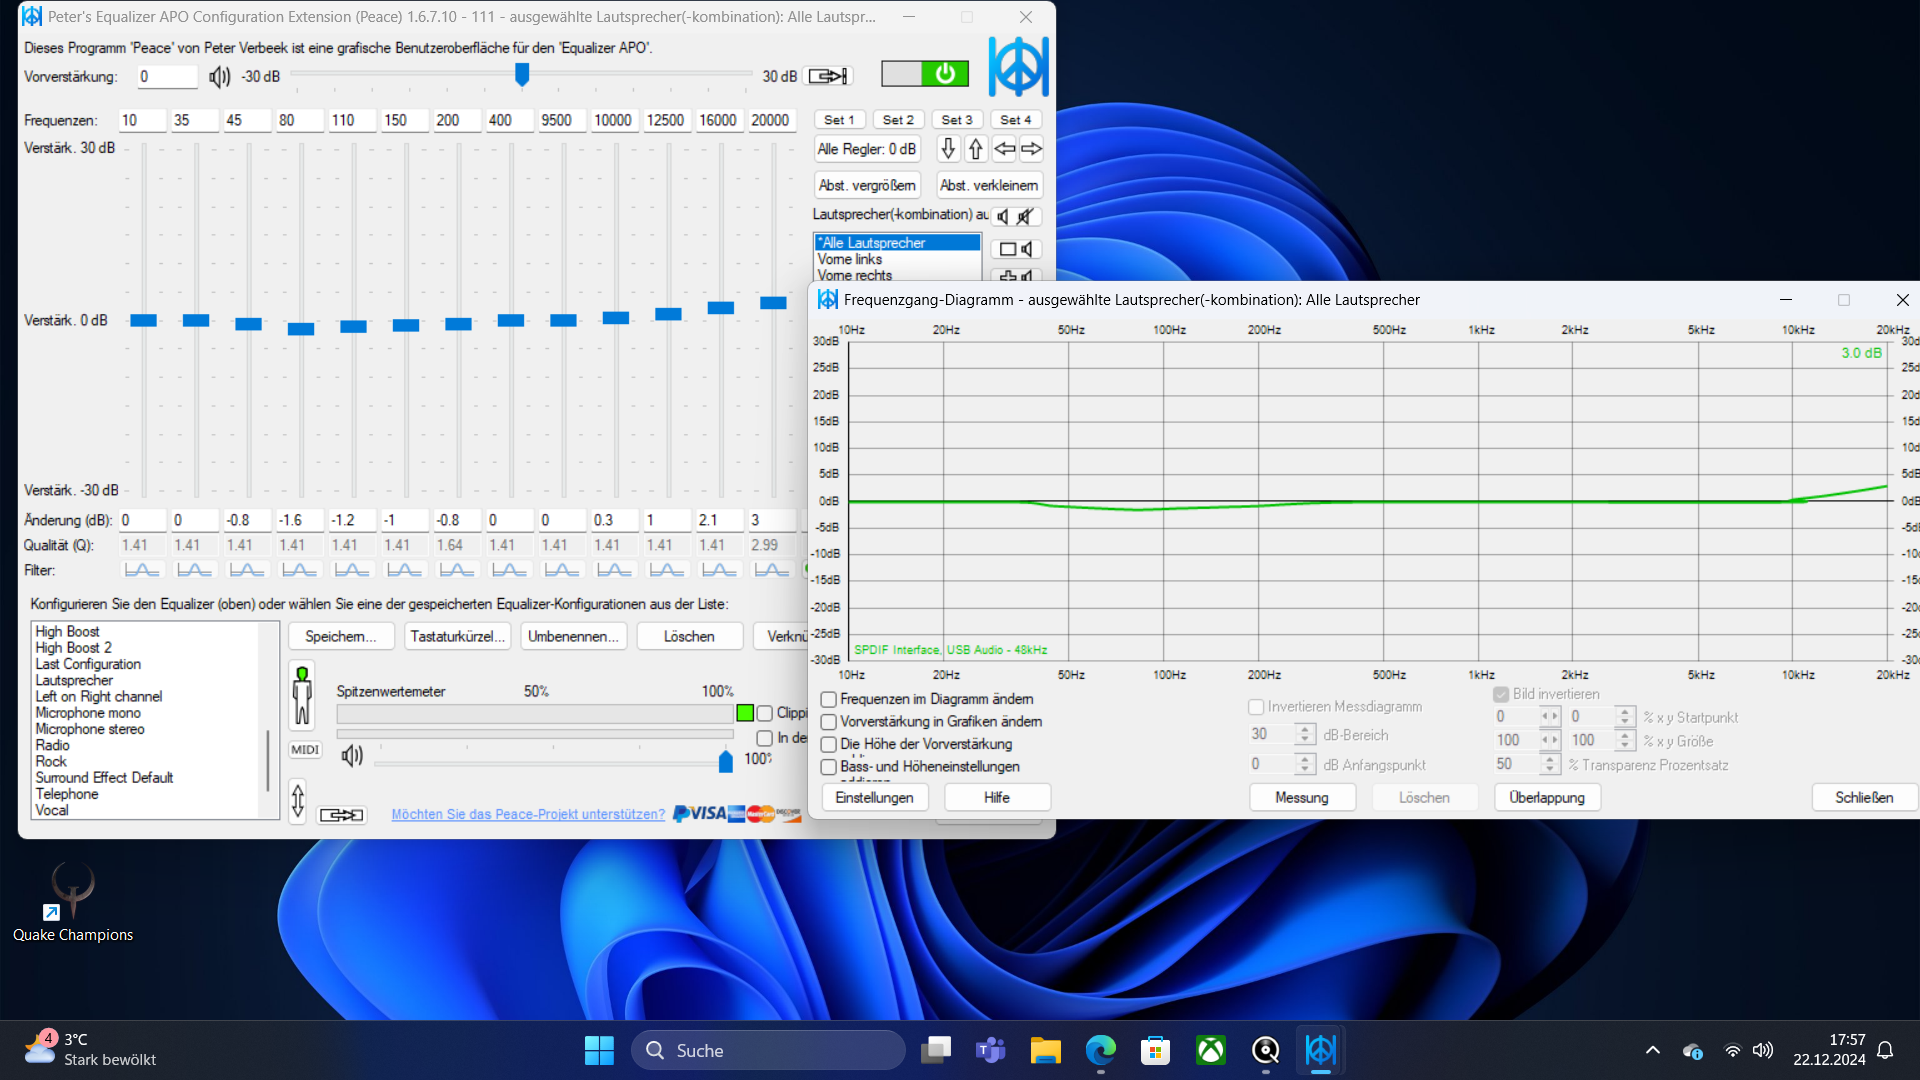Open 'Möchten Sie das Peace-Projekt unterstützen?' link
1920x1080 pixels.
(x=528, y=815)
